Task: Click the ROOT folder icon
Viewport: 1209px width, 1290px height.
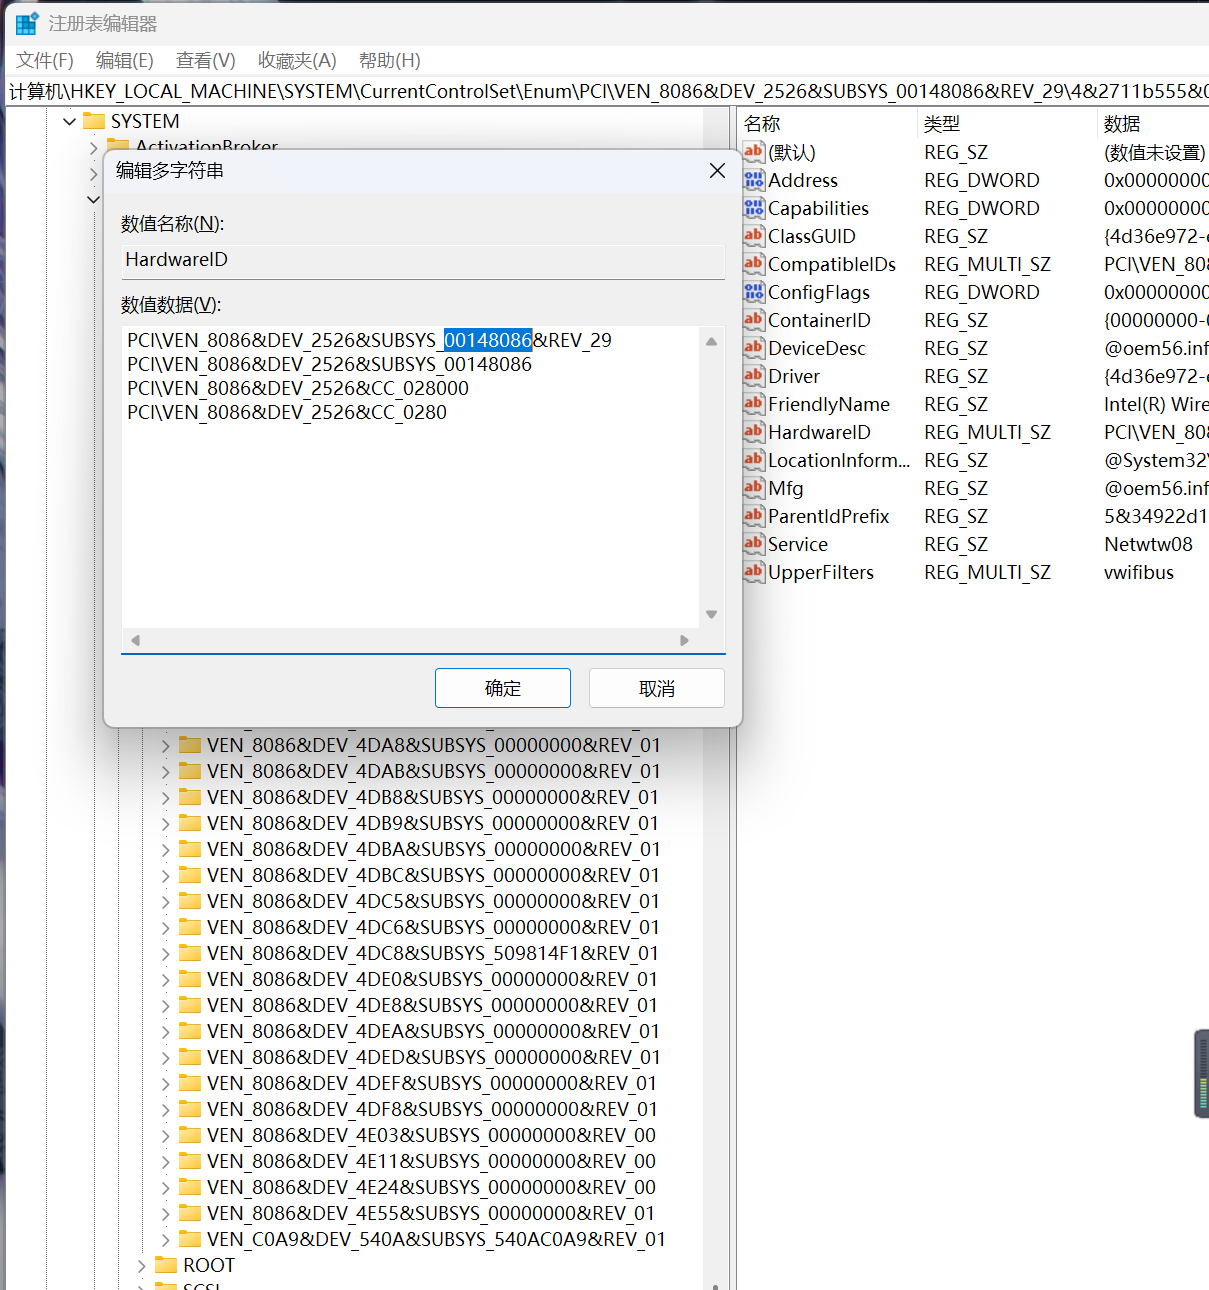Action: click(x=166, y=1265)
